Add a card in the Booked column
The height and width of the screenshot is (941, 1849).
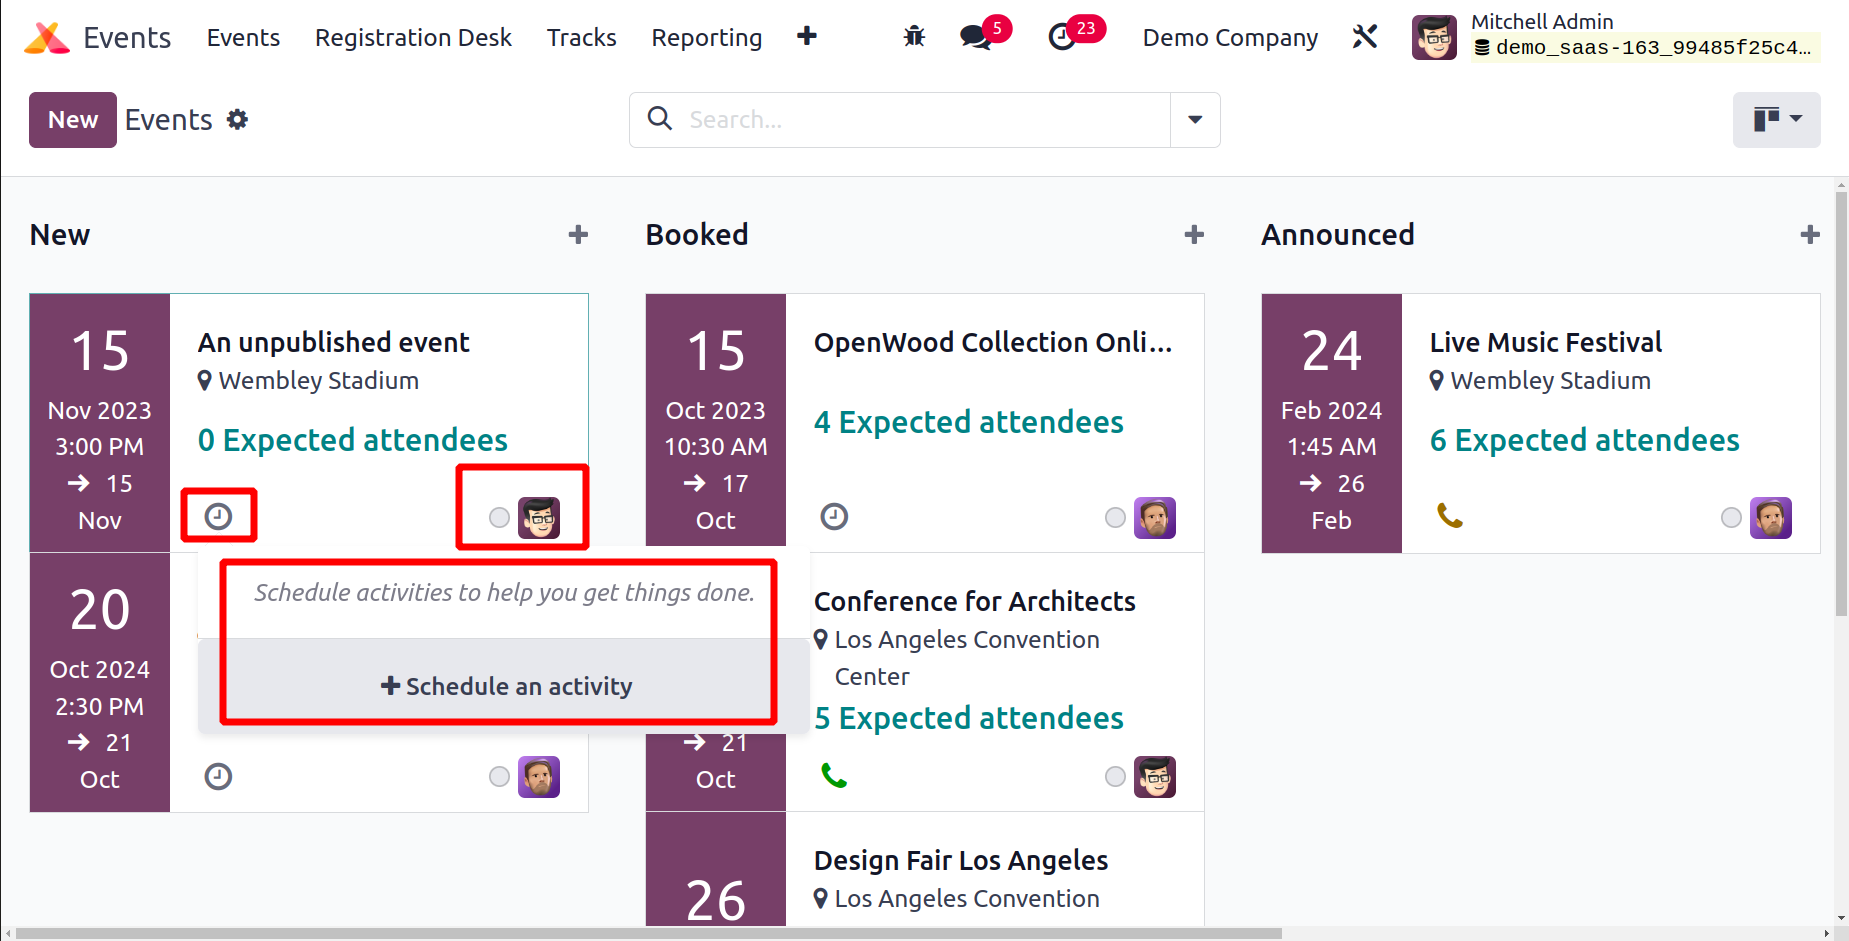pyautogui.click(x=1194, y=234)
